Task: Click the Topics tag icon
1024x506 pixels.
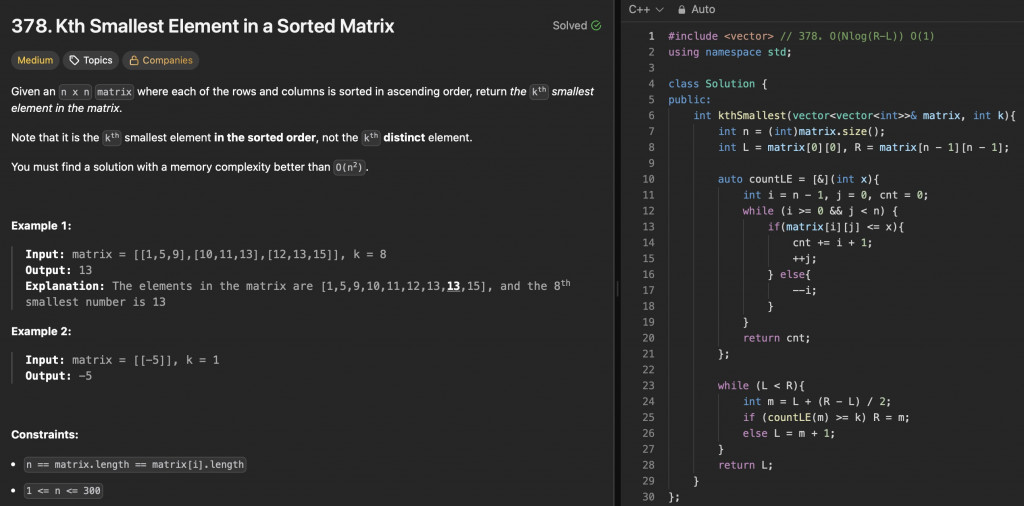Action: 74,61
